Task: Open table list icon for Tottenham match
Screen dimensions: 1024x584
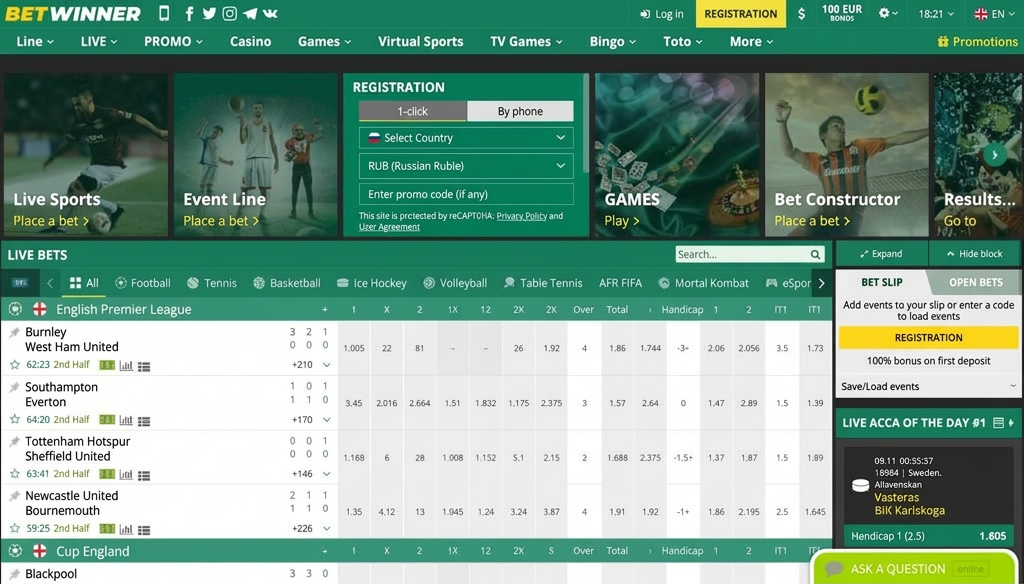Action: [x=144, y=475]
